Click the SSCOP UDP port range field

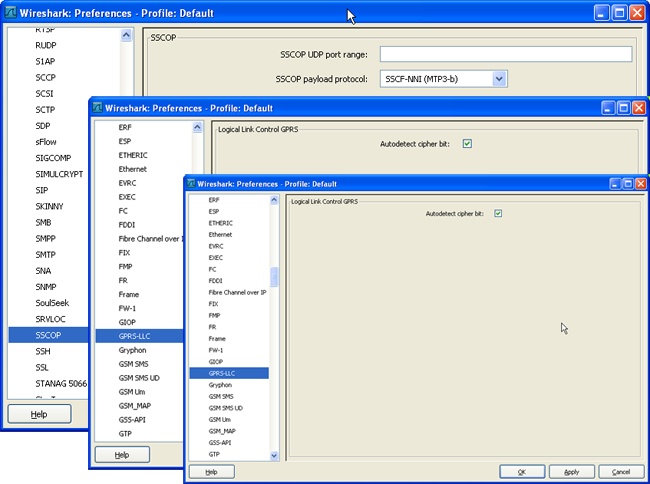tap(506, 54)
